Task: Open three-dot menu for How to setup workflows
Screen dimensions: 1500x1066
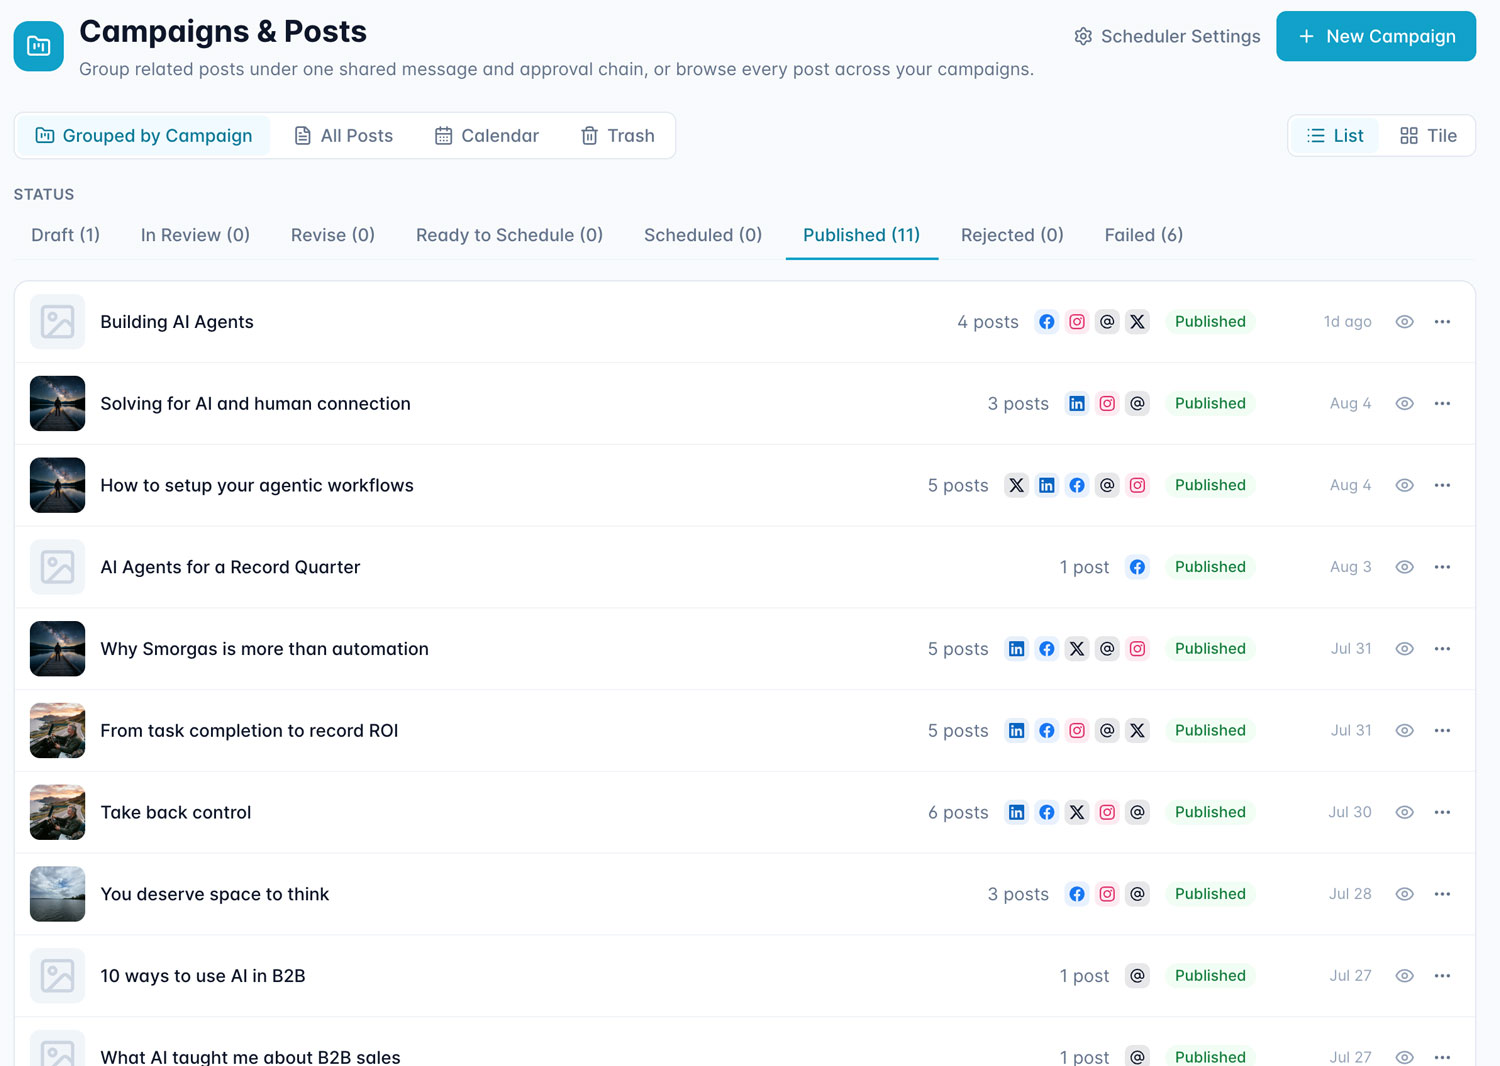Action: [1442, 485]
